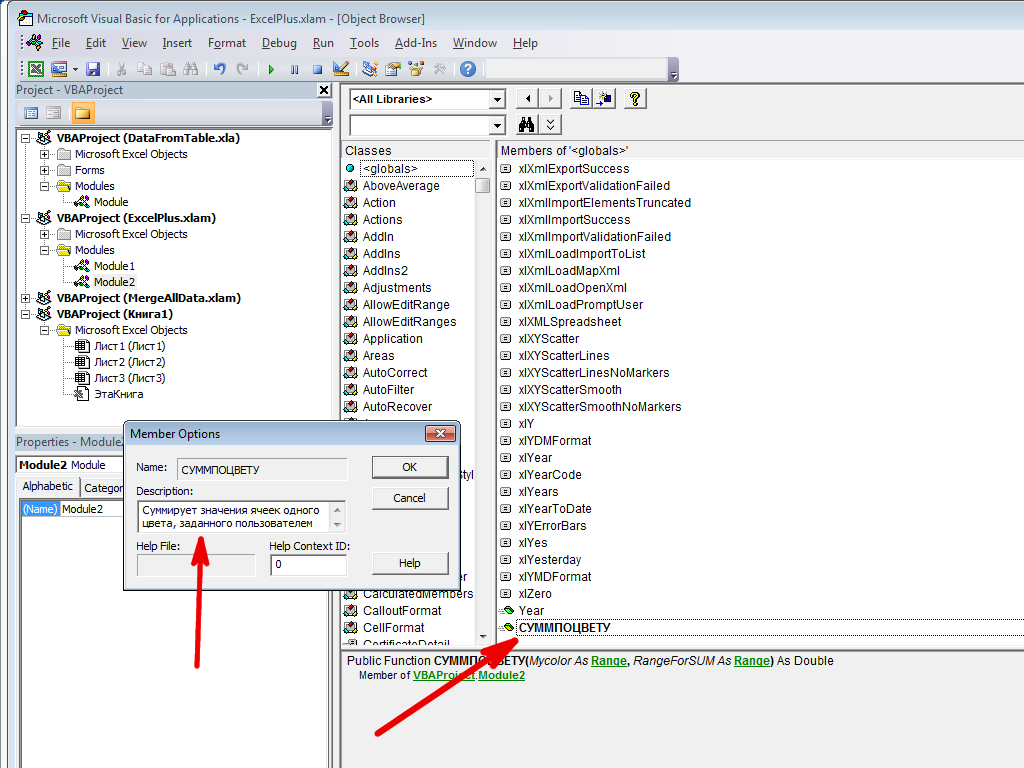The image size is (1024, 768).
Task: Select Лист2 (Лист2) sheet object
Action: pos(129,362)
